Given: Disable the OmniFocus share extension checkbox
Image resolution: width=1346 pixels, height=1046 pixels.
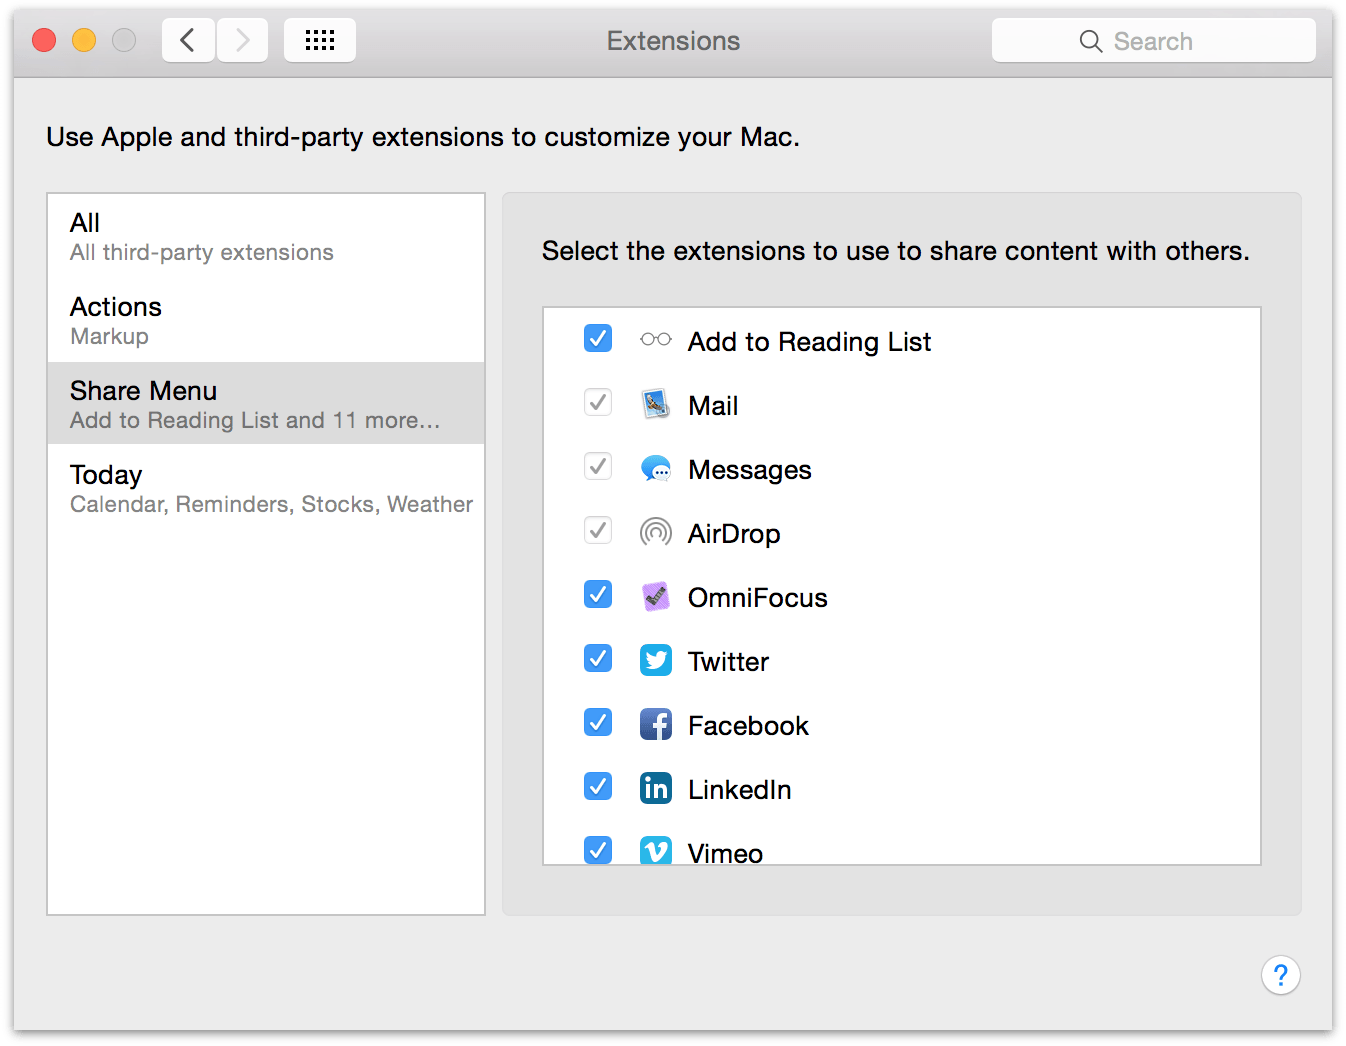Looking at the screenshot, I should point(598,595).
